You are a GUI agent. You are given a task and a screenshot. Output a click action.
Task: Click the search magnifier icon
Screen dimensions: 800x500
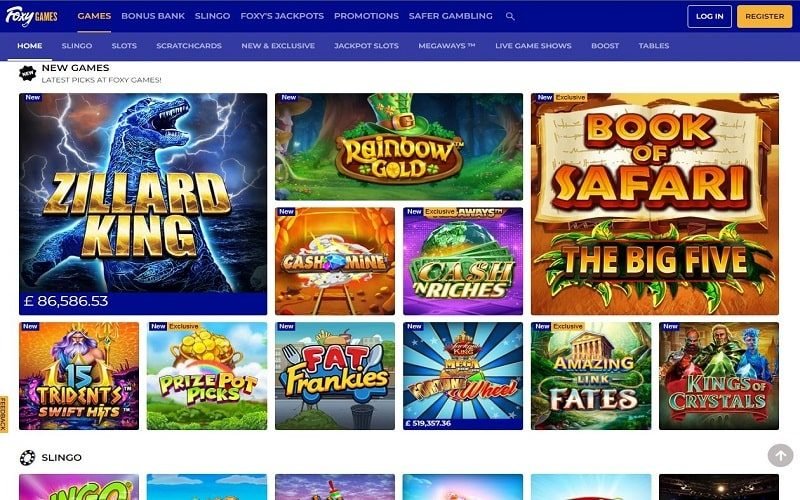tap(510, 16)
